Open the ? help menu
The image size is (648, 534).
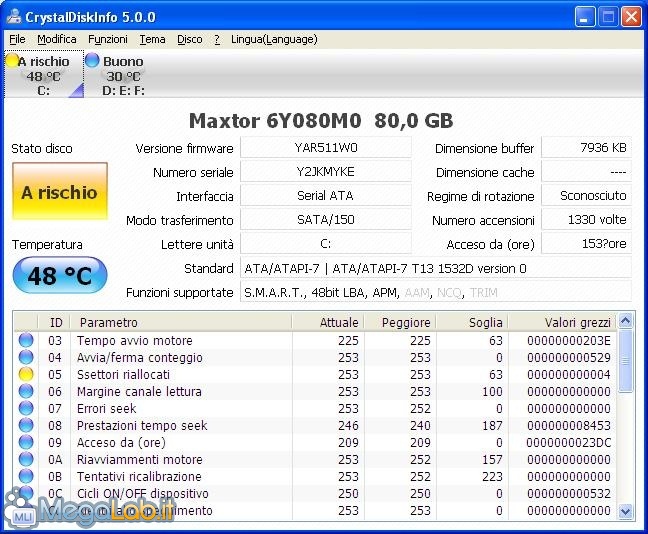click(x=217, y=39)
